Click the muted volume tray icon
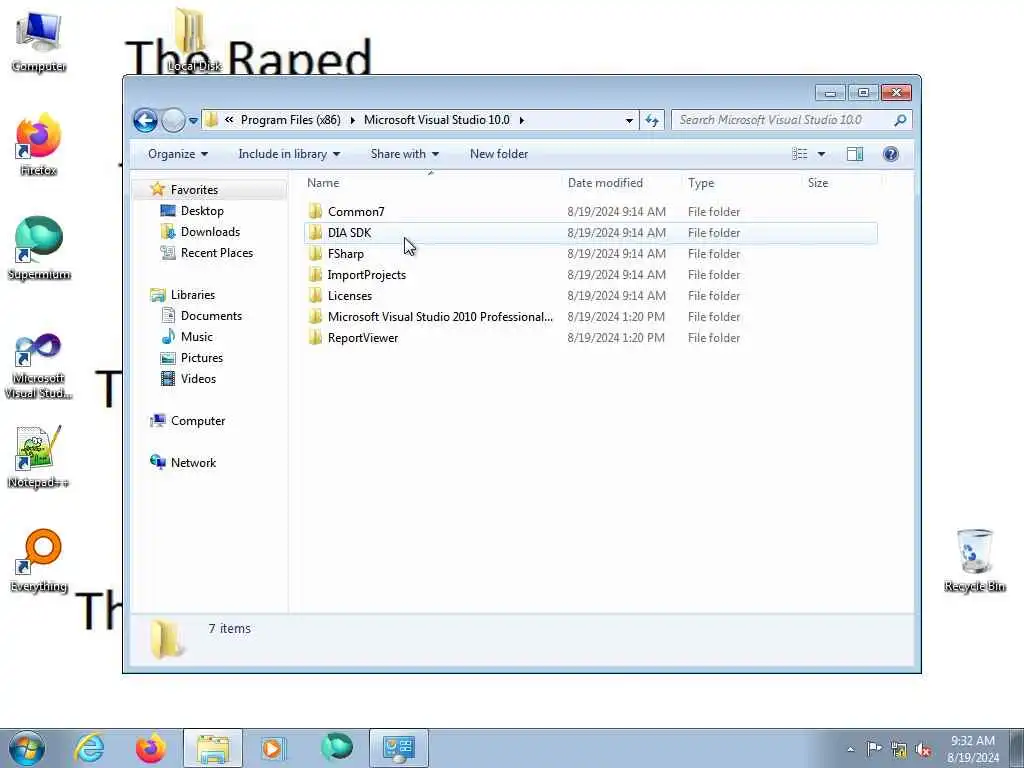1024x768 pixels. click(x=923, y=749)
